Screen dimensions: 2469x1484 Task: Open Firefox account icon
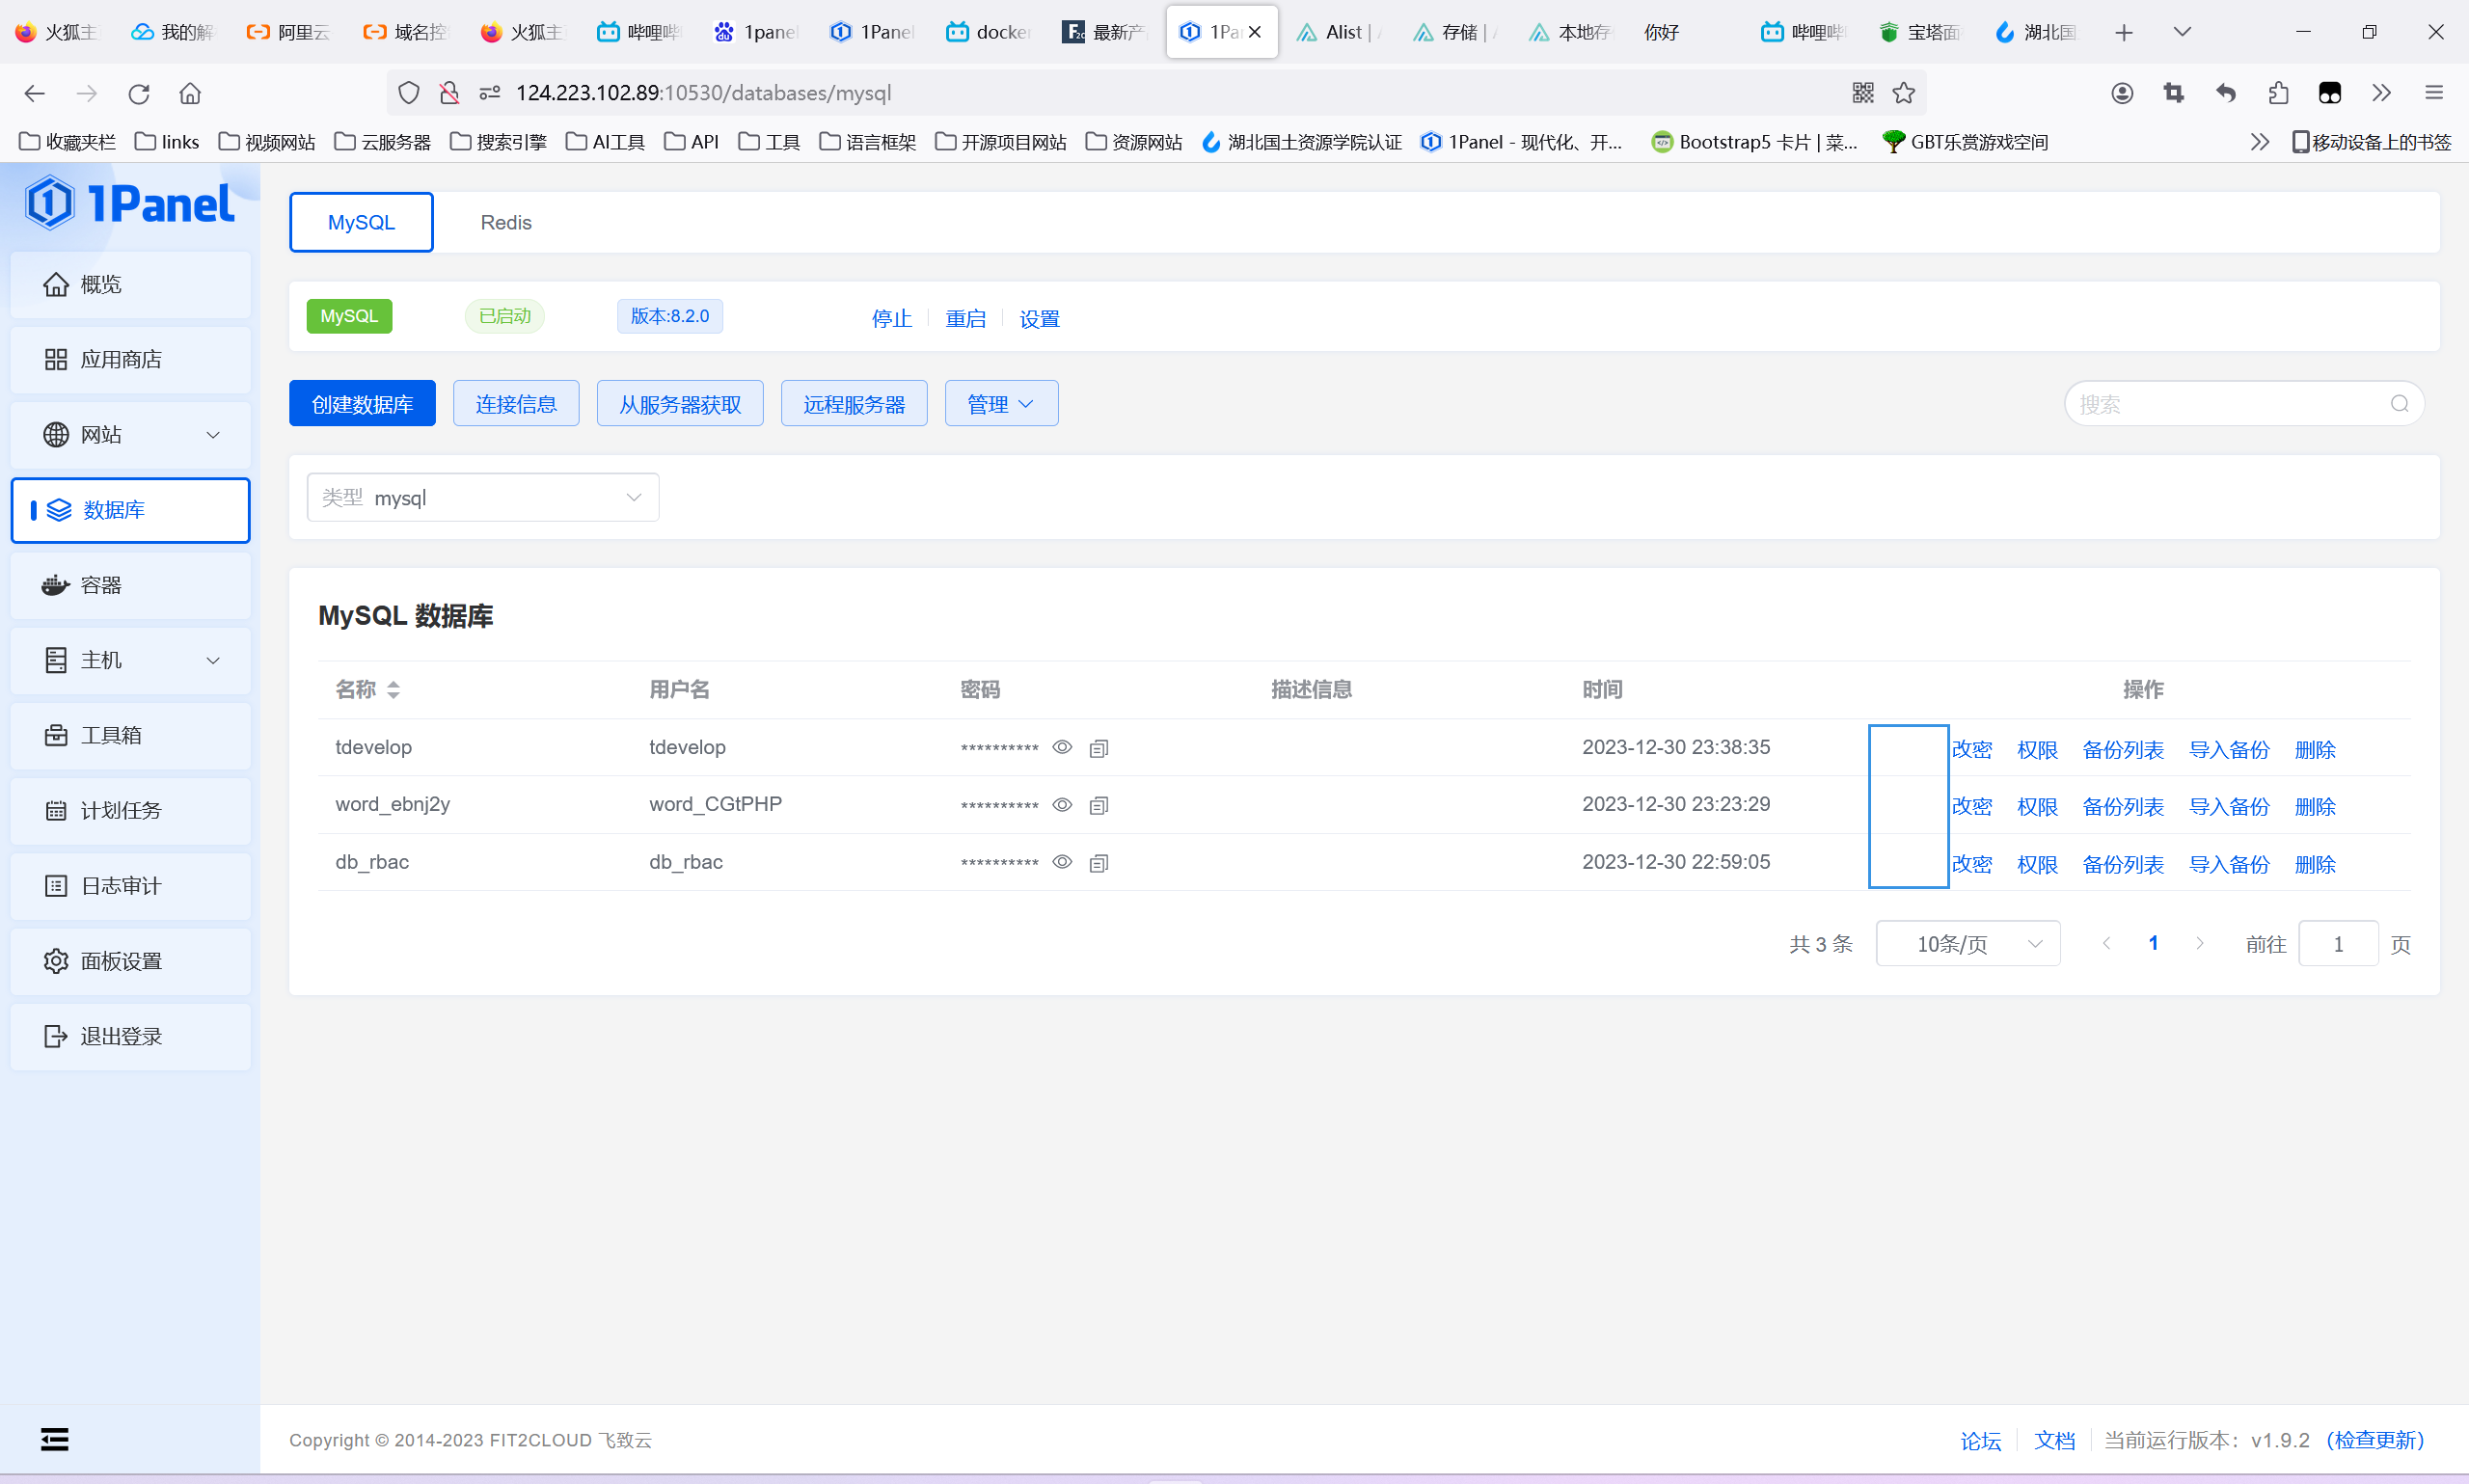point(2122,93)
